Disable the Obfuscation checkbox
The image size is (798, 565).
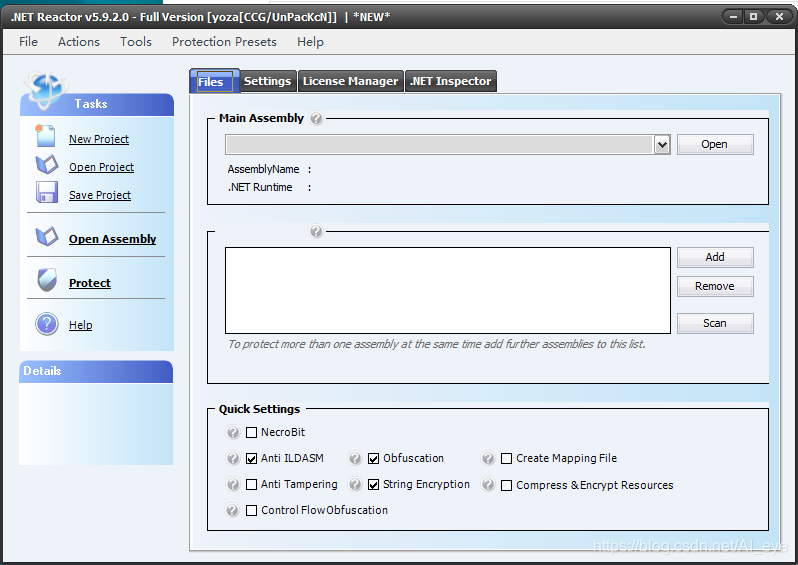(374, 459)
